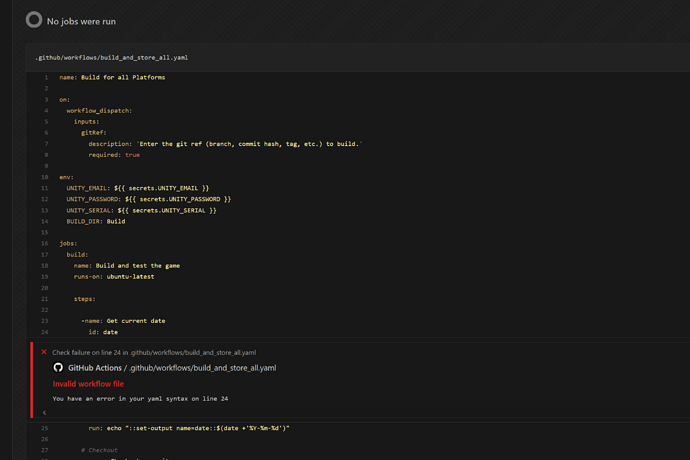Viewport: 690px width, 460px height.
Task: Click the 'workflow_dispatch:' code line
Action: 99,111
